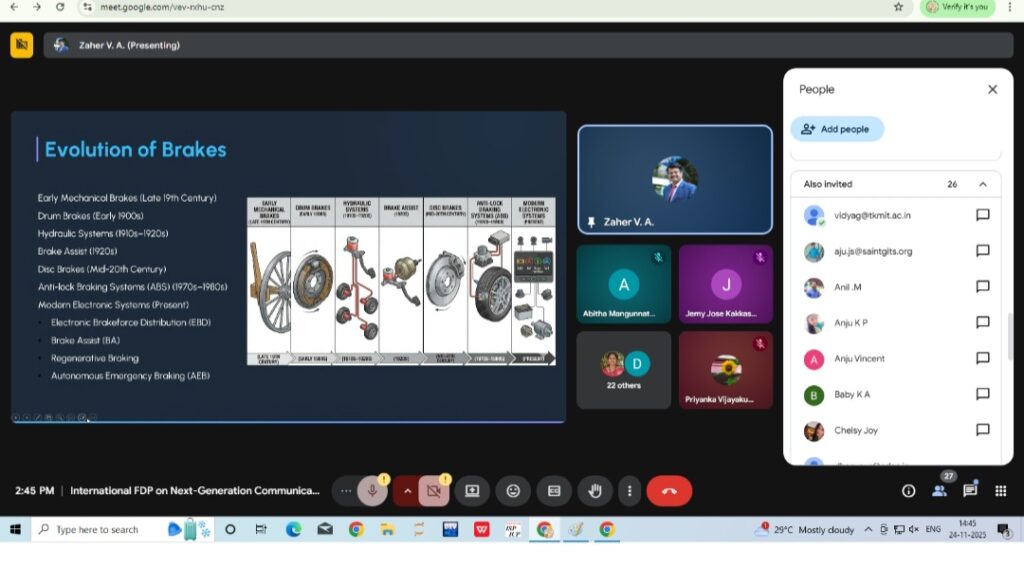Click the Add people button
This screenshot has height=567, width=1024.
coord(837,129)
